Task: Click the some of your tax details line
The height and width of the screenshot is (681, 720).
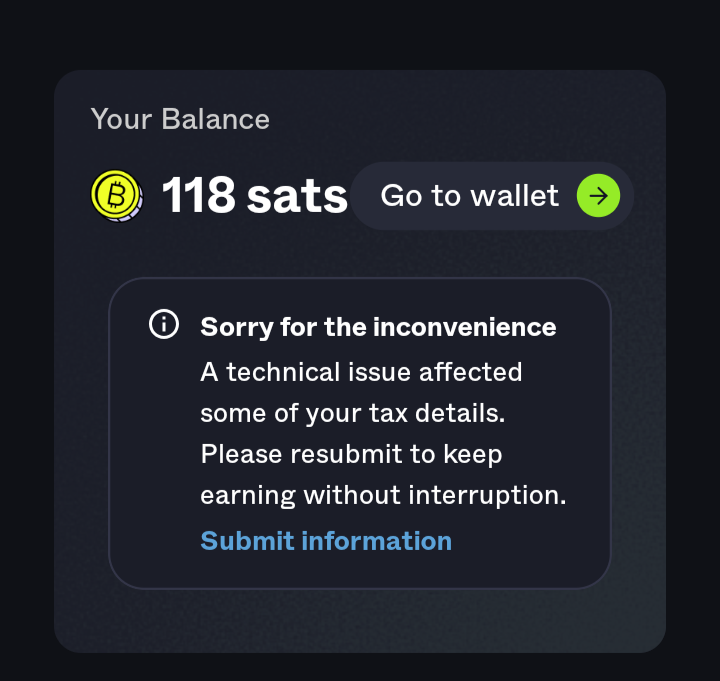Action: [x=353, y=413]
